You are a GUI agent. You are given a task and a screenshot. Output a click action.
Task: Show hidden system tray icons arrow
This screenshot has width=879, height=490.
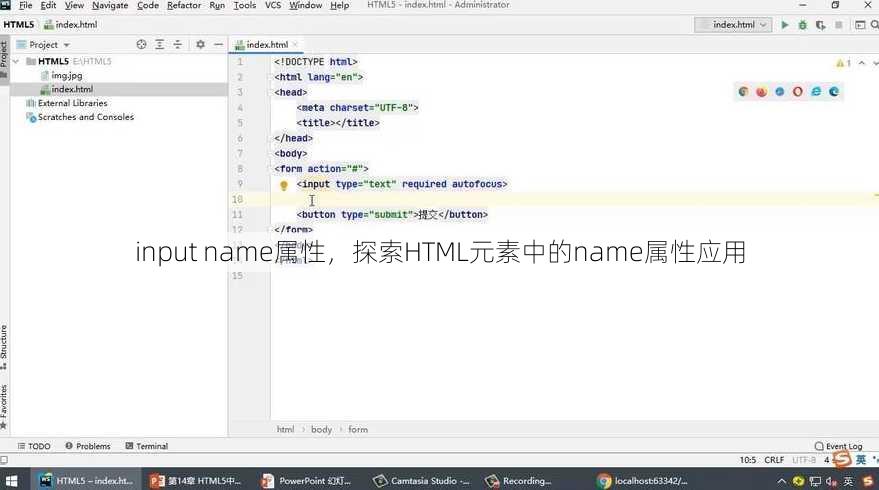781,481
